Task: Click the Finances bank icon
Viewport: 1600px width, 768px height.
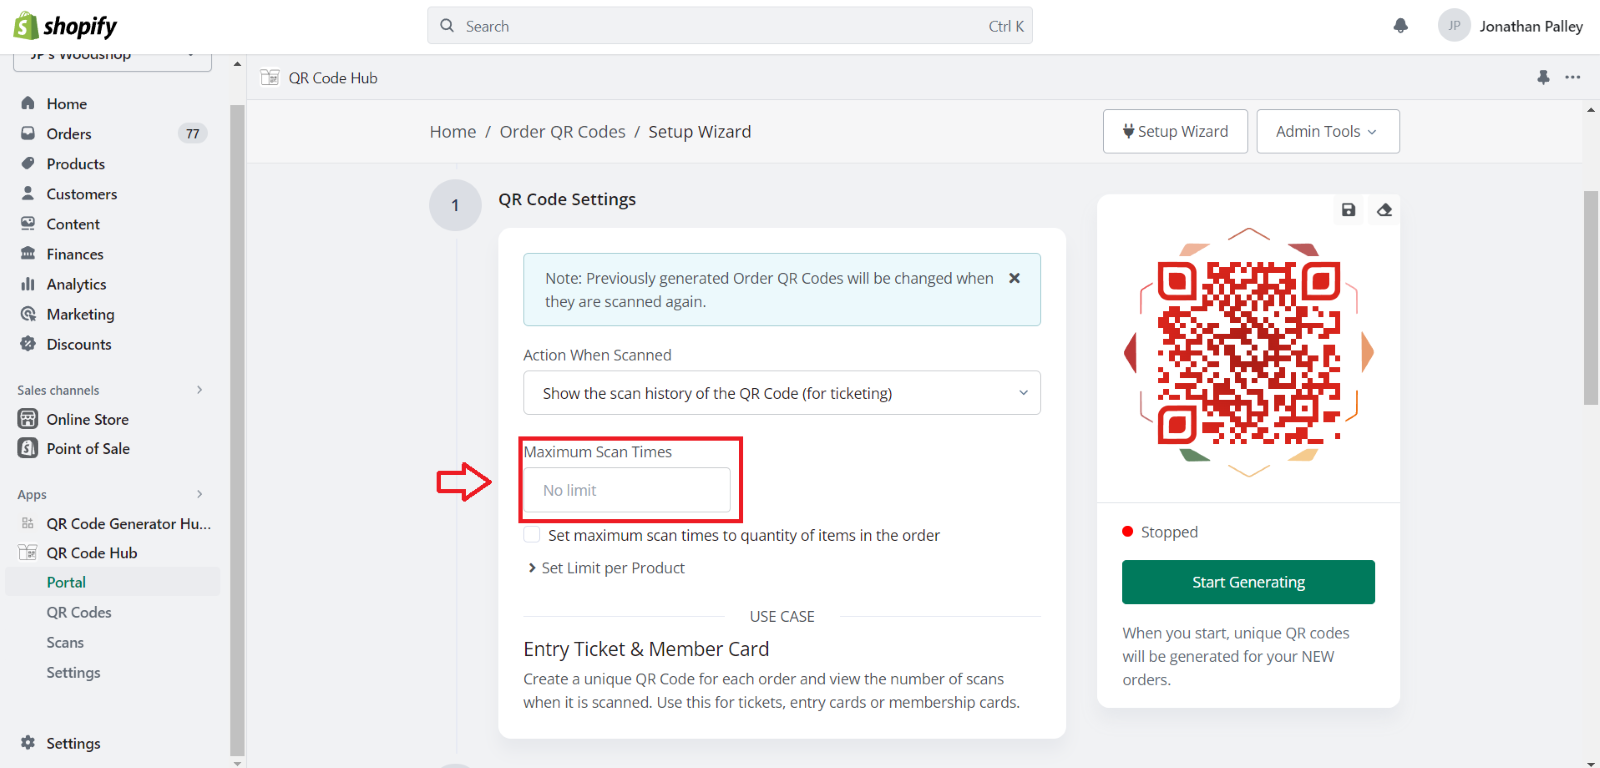Action: pyautogui.click(x=28, y=253)
